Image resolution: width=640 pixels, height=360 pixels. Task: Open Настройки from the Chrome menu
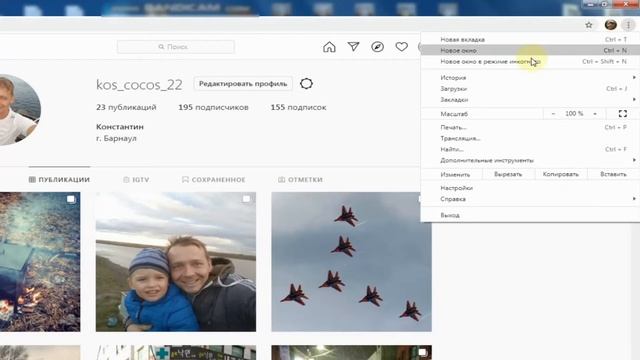[530, 188]
